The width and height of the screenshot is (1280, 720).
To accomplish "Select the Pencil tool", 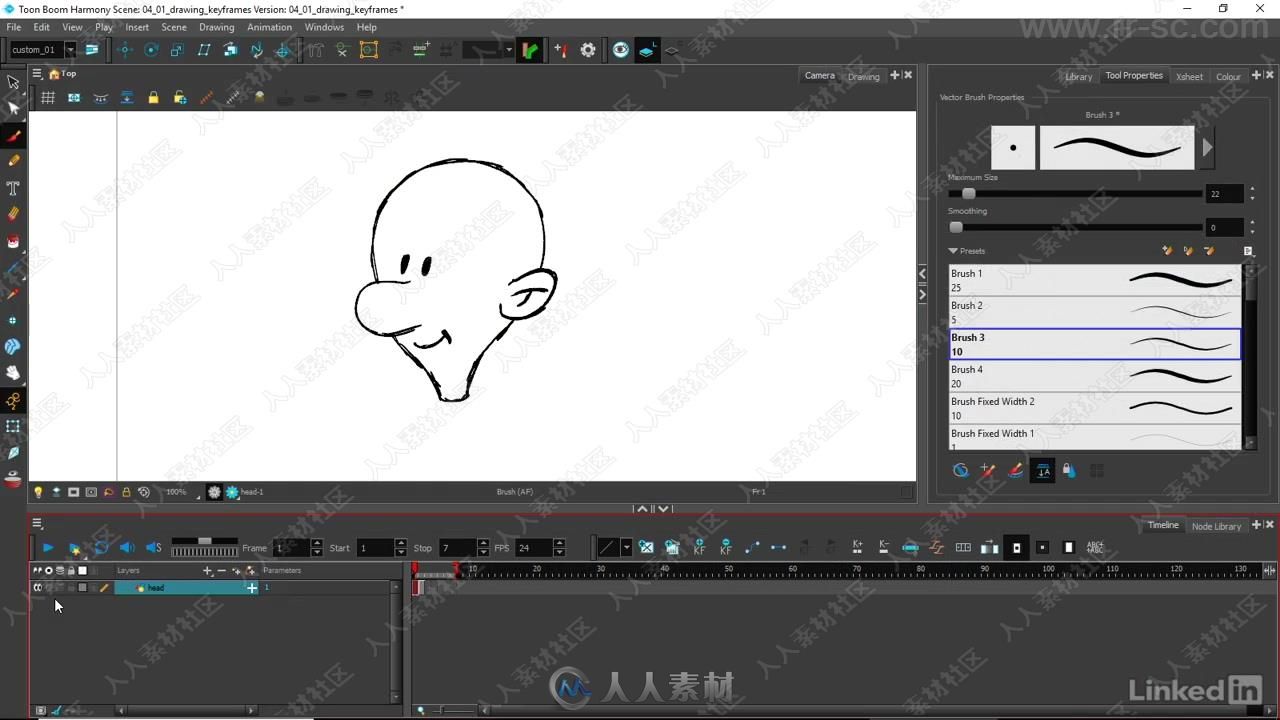I will (x=13, y=161).
